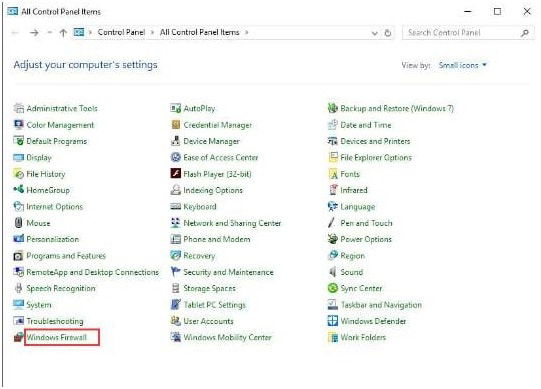Open the Infrared link
541x389 pixels.
tap(354, 190)
